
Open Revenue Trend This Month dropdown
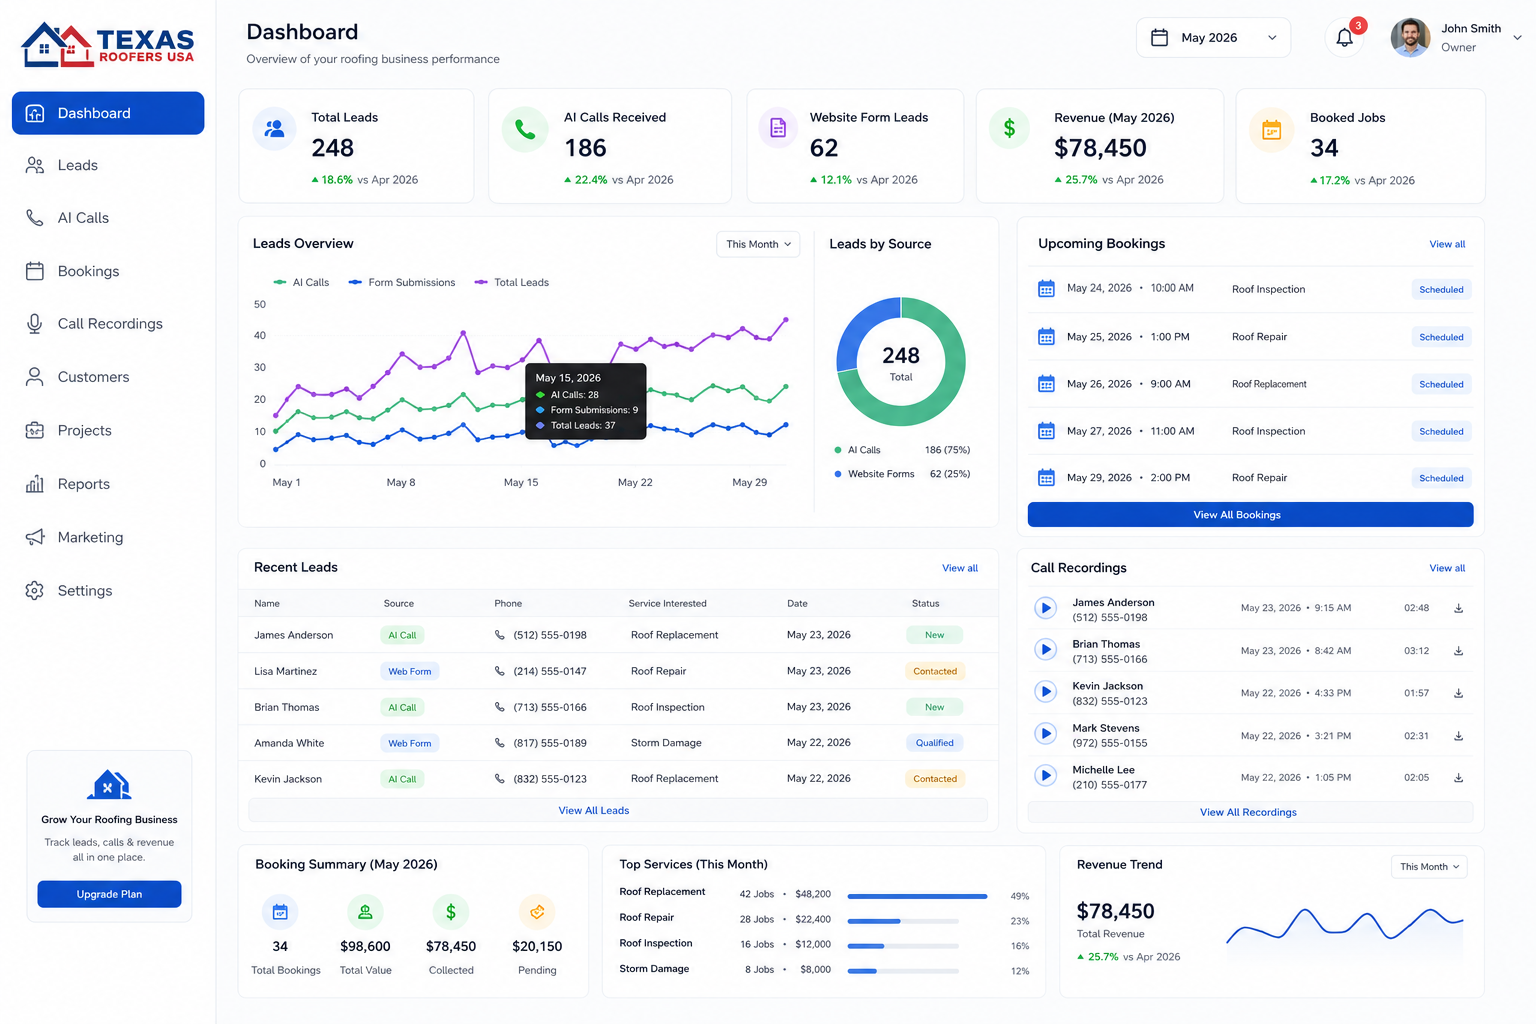pos(1429,867)
